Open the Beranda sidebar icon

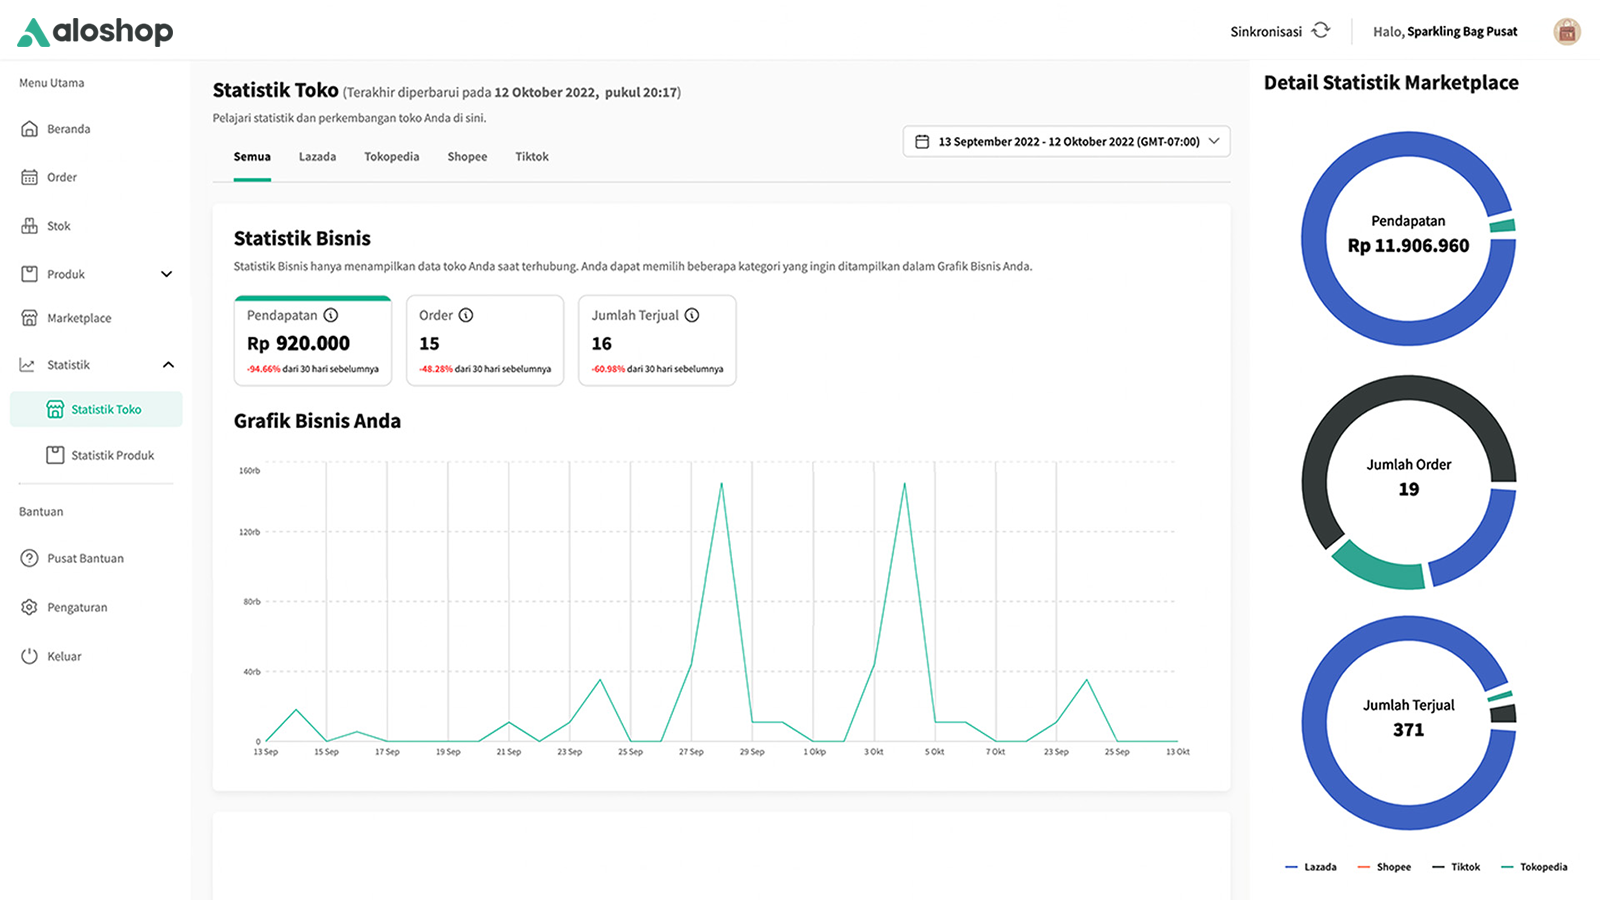30,128
